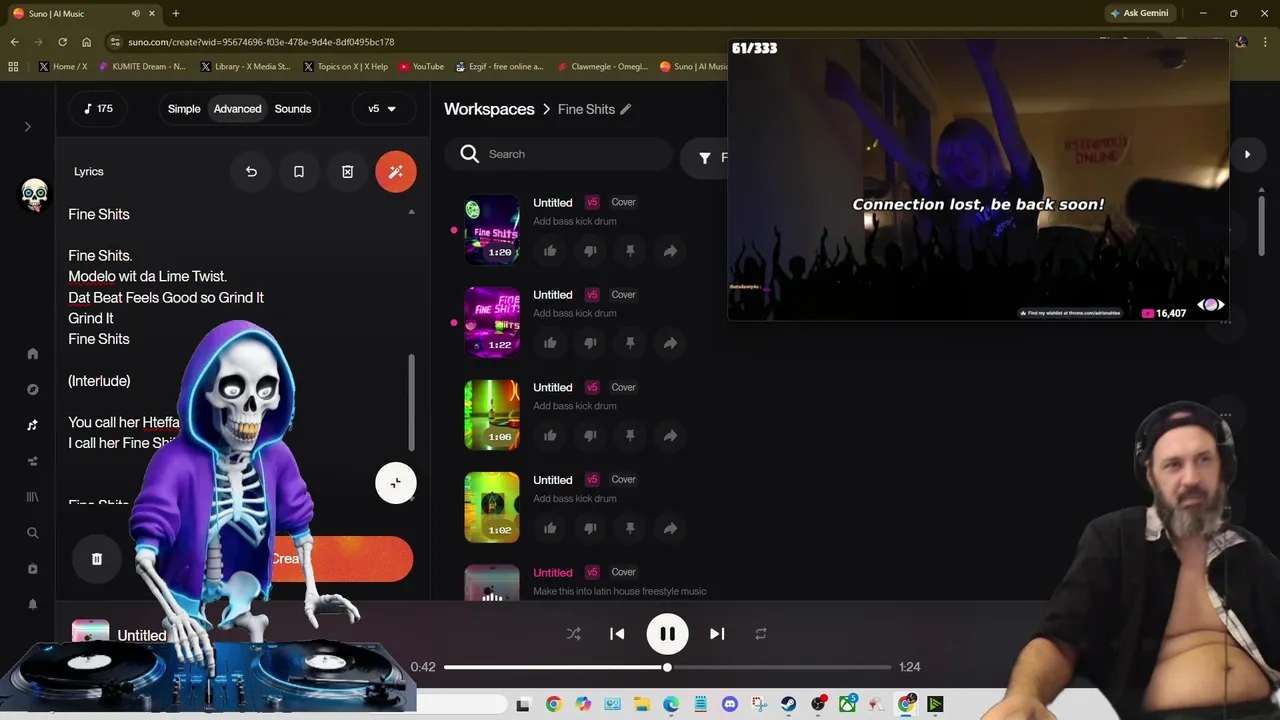Click the trash button left of Create
Screen dimensions: 1280x720
[97, 559]
